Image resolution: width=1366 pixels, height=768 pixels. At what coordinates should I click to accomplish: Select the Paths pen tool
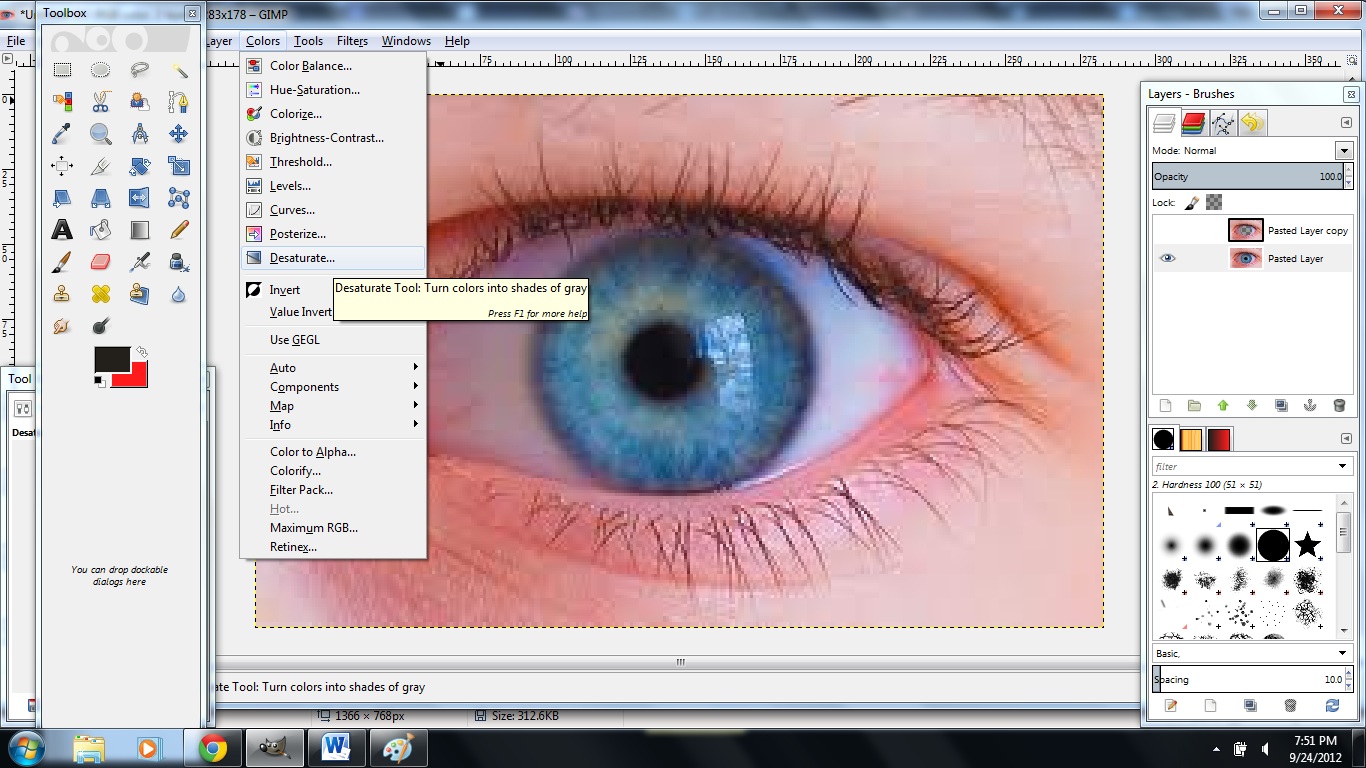tap(179, 102)
